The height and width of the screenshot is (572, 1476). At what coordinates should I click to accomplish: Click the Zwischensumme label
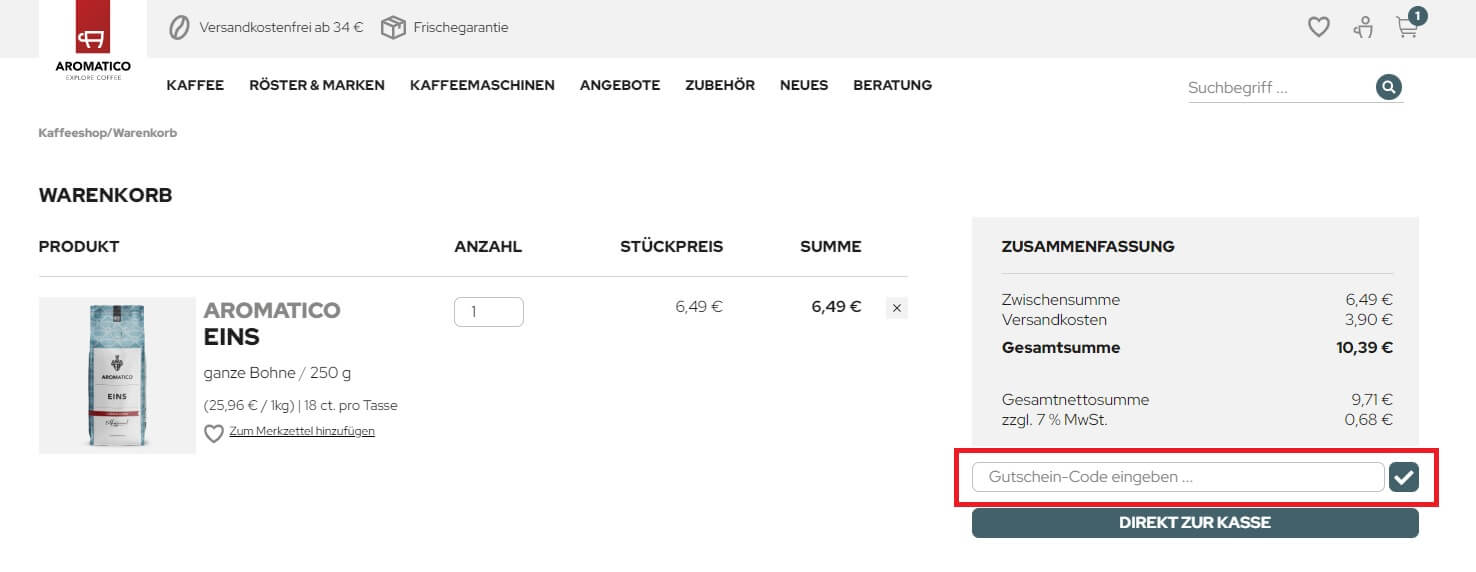1061,300
